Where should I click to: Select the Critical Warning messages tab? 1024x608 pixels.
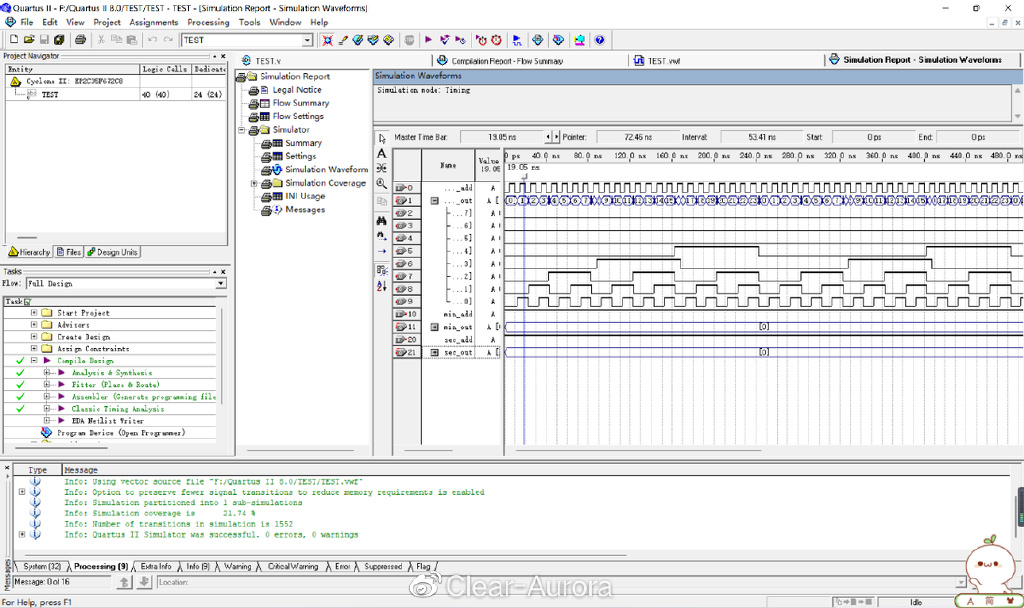[x=293, y=566]
